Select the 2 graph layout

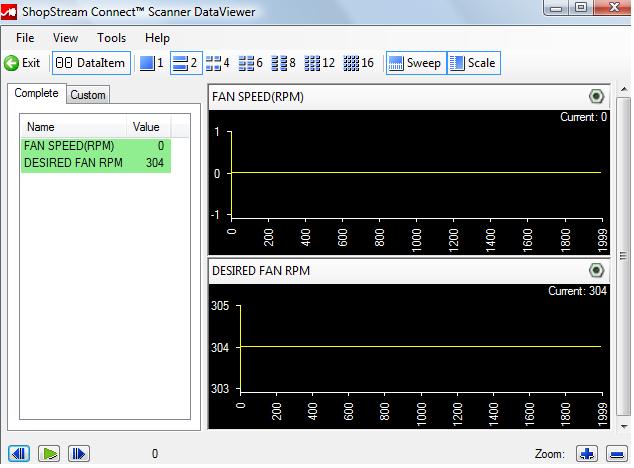pyautogui.click(x=186, y=63)
